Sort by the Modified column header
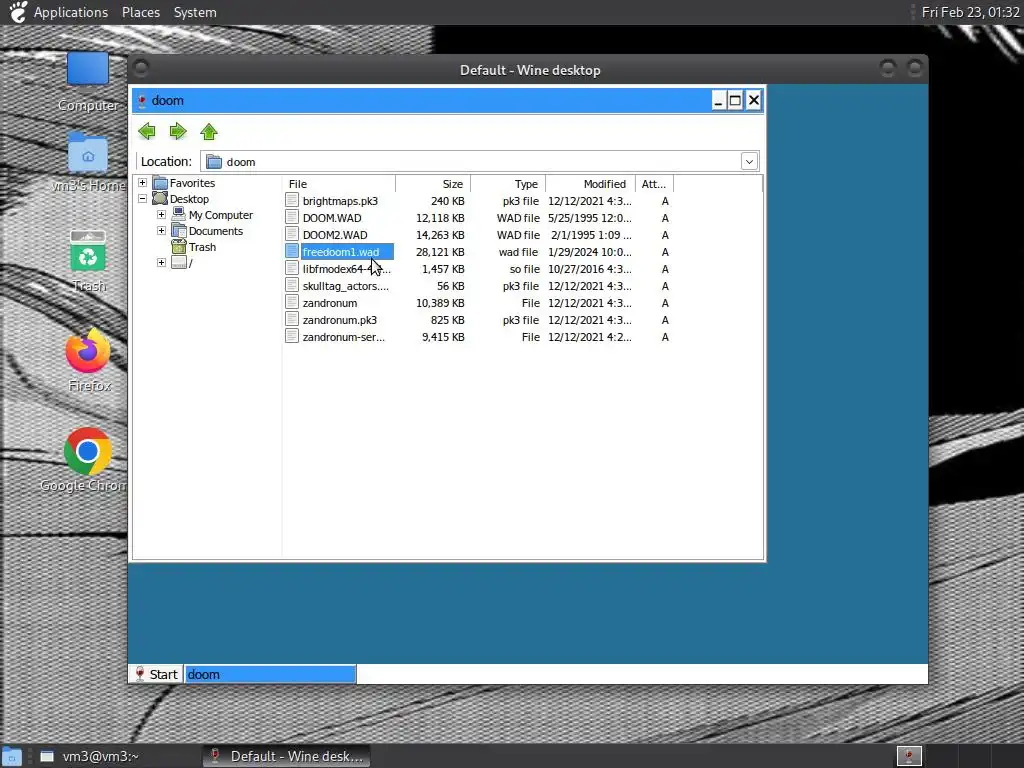This screenshot has width=1024, height=768. click(x=590, y=184)
